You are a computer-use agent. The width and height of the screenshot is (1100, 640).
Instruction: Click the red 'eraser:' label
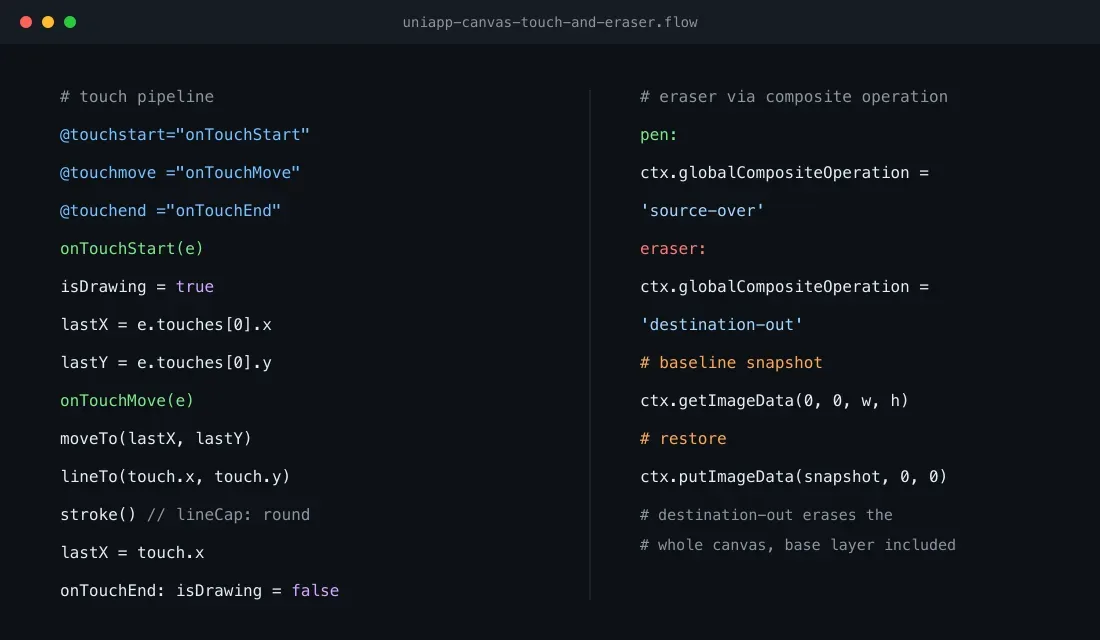[x=673, y=248]
